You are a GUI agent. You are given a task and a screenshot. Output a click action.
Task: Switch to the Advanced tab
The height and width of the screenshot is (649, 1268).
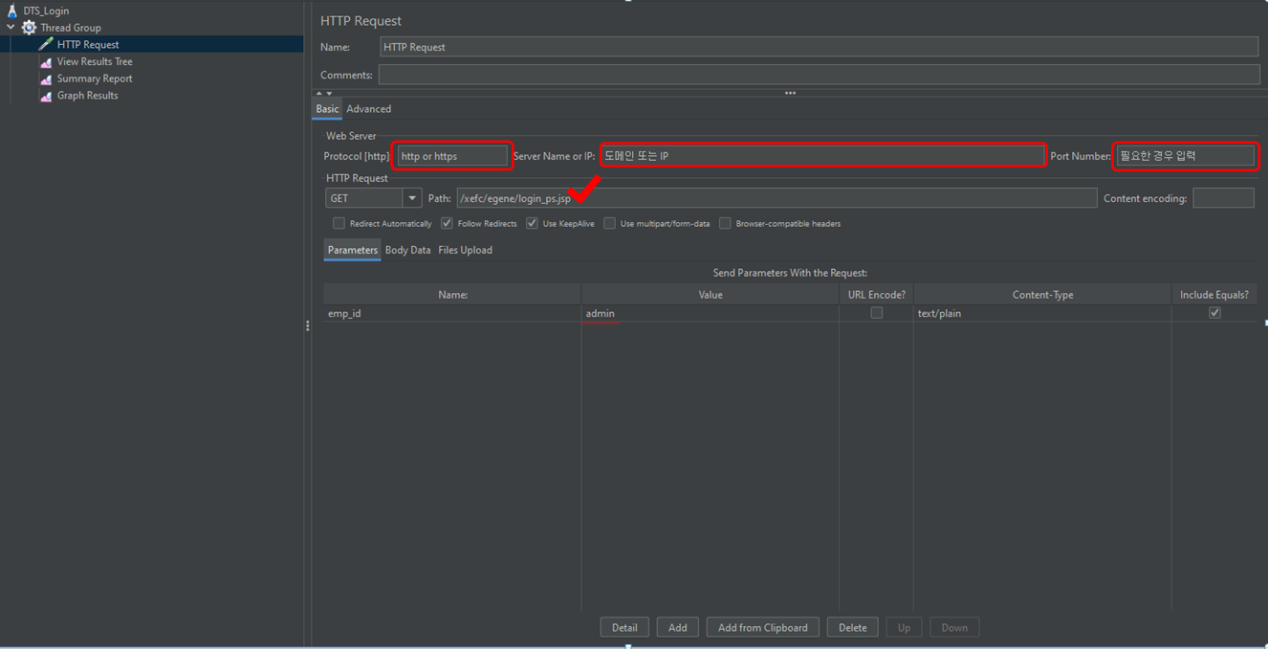(x=368, y=109)
